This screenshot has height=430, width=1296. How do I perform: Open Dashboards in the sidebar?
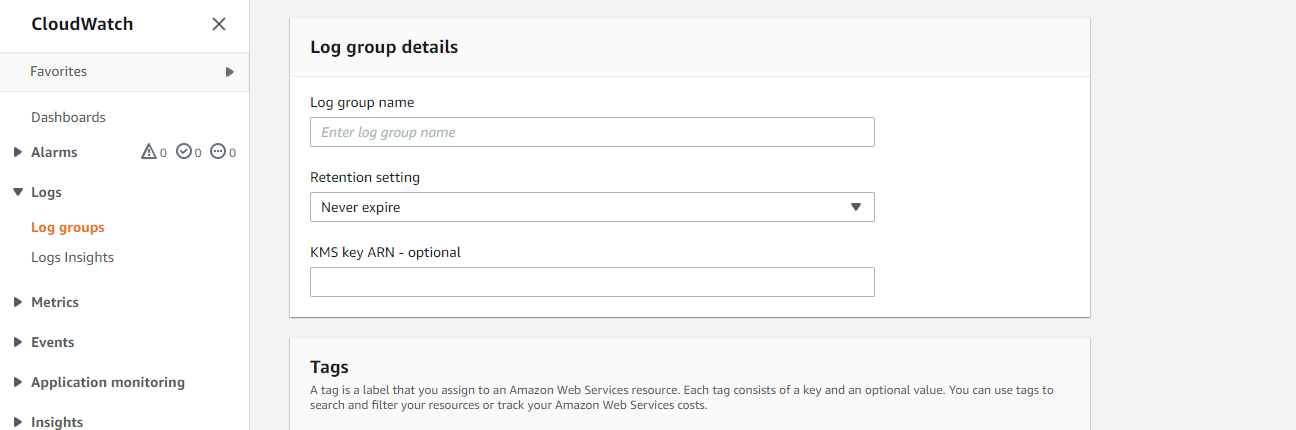(68, 117)
